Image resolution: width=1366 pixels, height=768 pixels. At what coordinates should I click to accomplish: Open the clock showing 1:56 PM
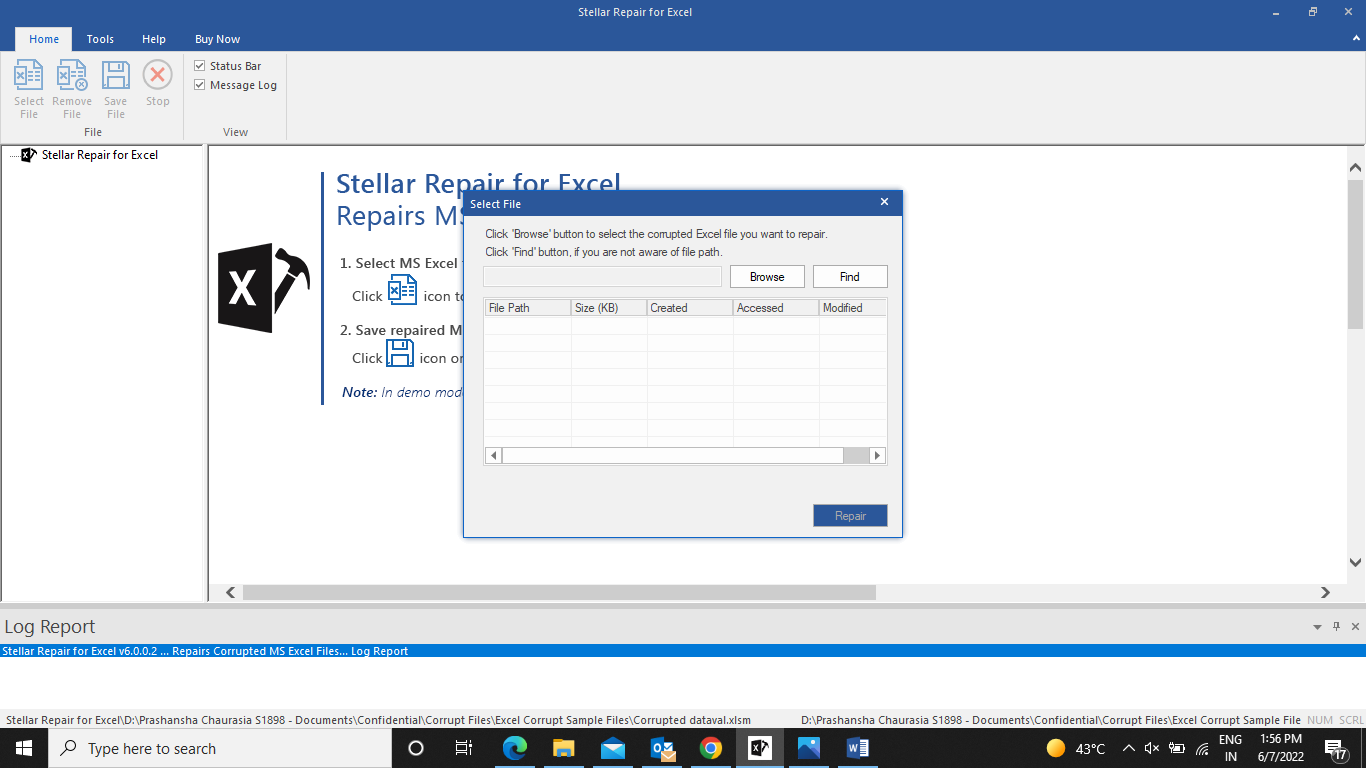coord(1281,748)
